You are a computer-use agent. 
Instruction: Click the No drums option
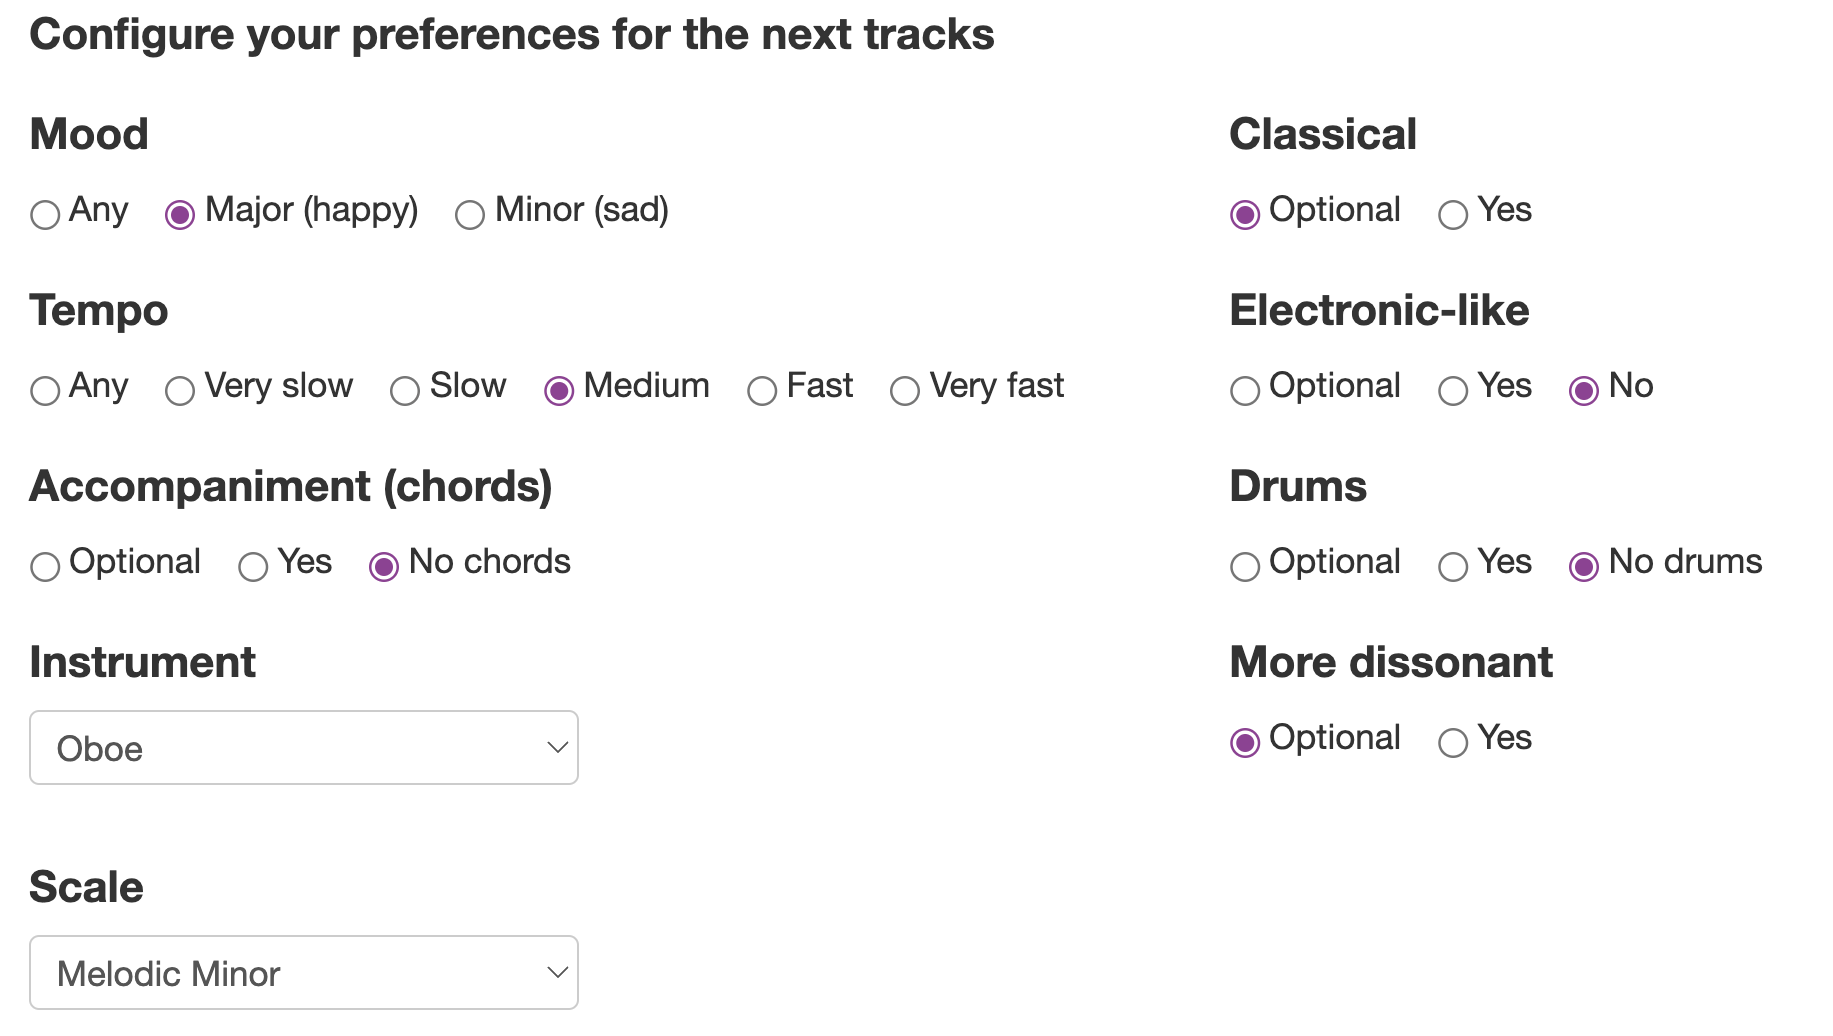tap(1584, 567)
